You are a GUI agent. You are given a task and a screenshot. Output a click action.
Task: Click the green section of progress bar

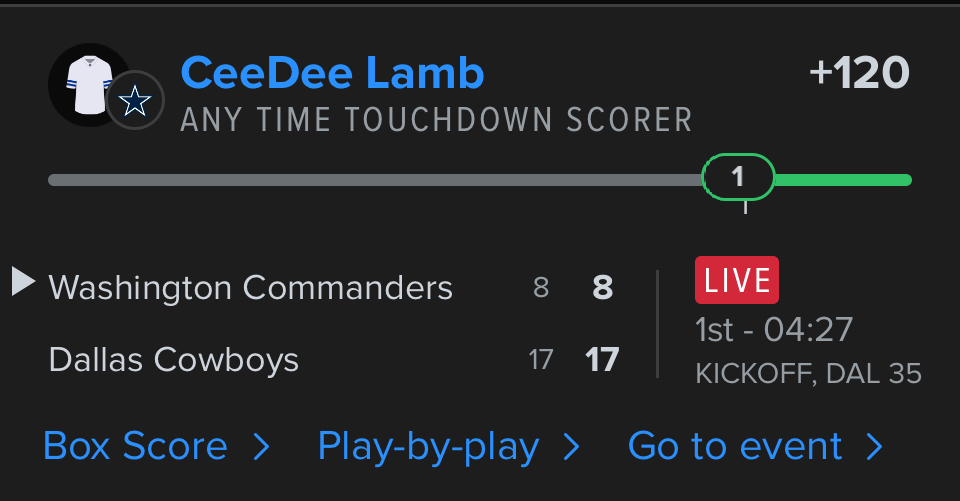click(x=842, y=180)
